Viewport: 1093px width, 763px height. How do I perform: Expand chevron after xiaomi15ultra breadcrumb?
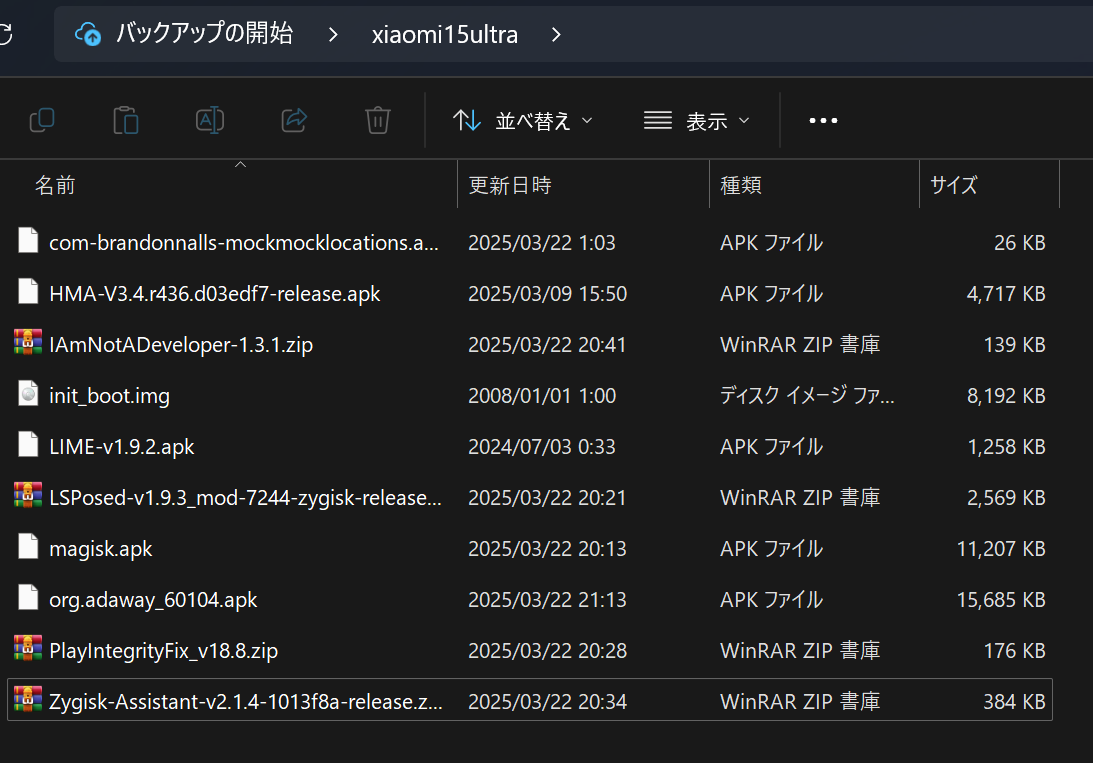click(x=556, y=34)
